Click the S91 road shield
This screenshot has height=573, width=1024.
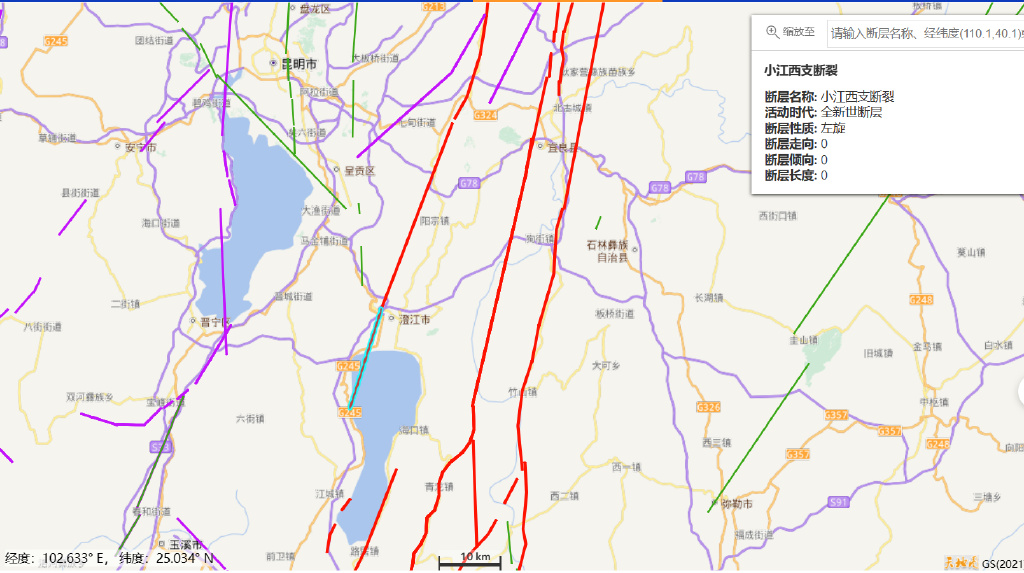[839, 502]
